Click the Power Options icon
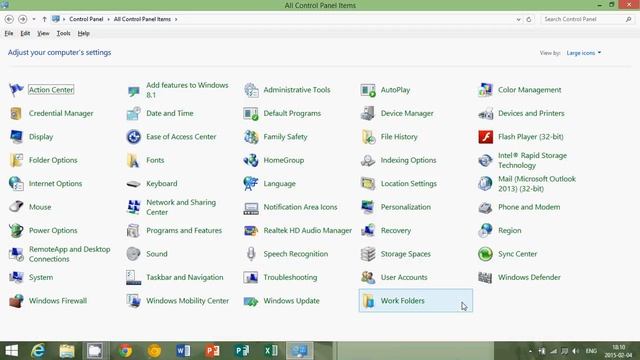 tap(16, 230)
